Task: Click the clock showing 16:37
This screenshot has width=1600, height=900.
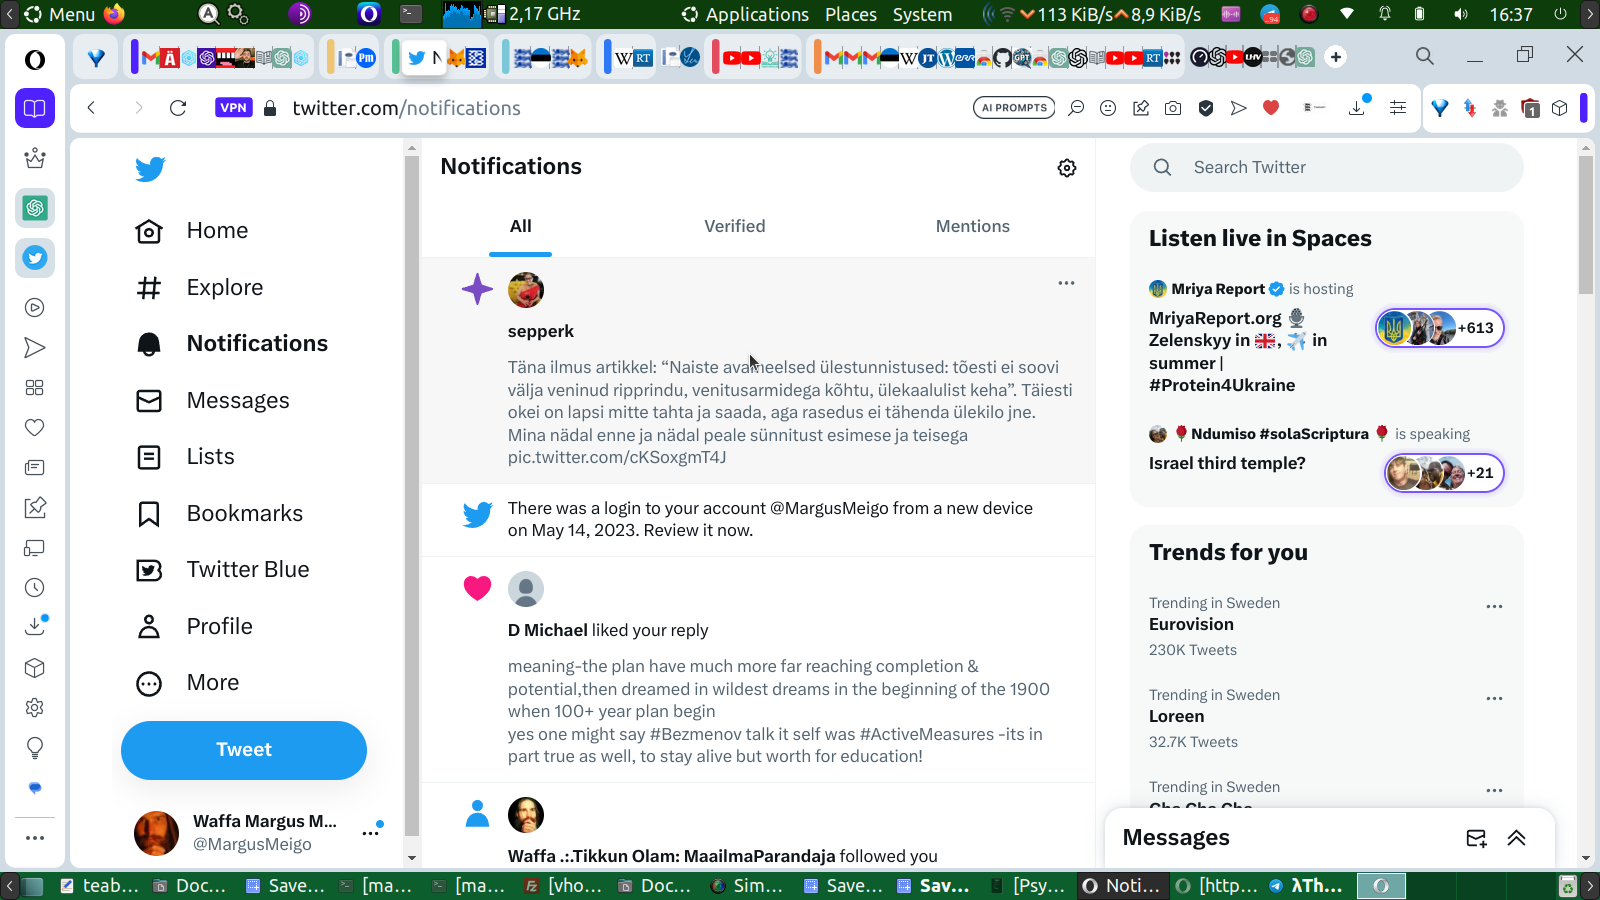Action: point(1511,14)
